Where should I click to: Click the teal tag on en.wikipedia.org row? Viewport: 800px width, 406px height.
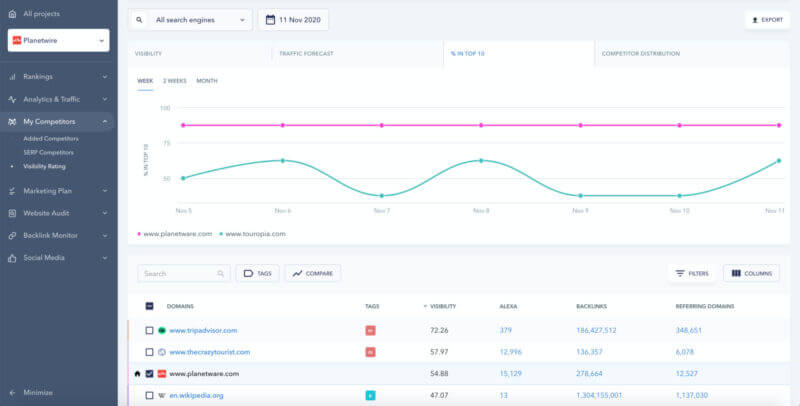click(370, 395)
